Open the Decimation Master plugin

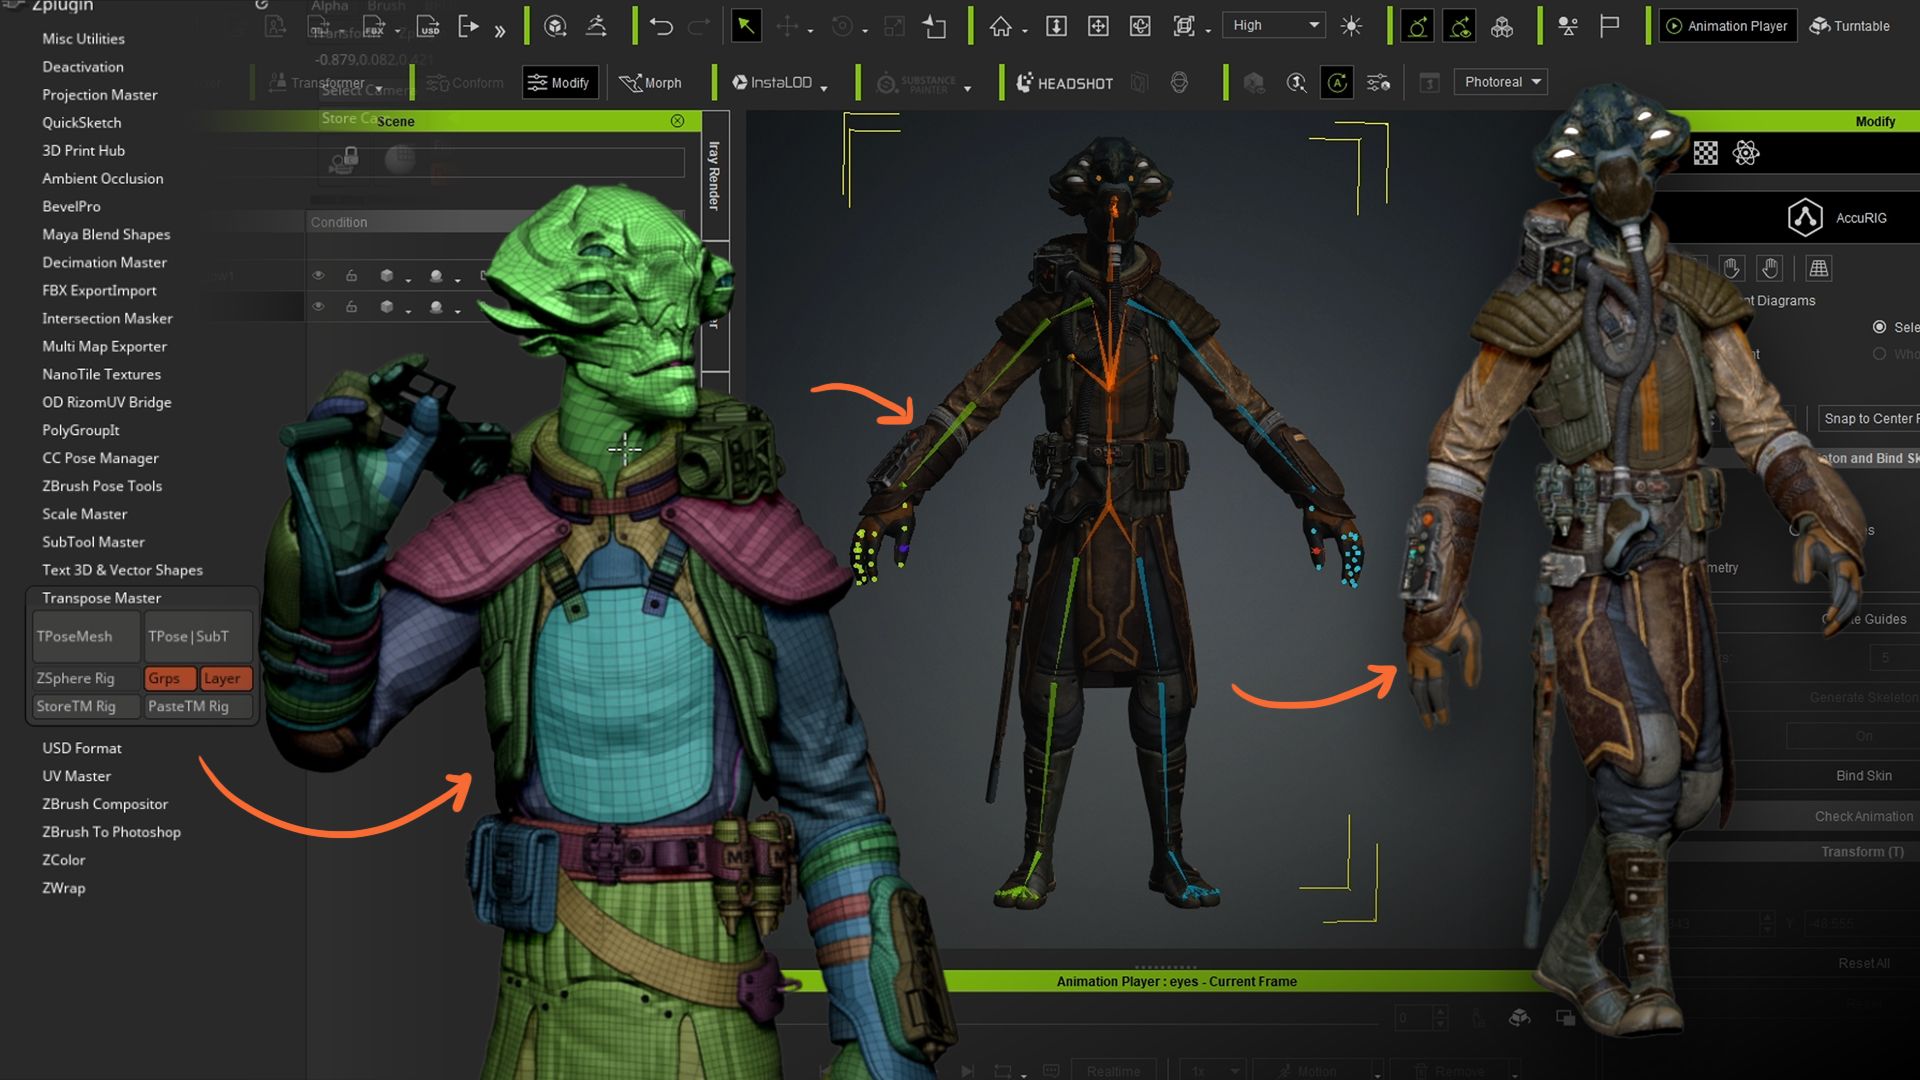(104, 262)
